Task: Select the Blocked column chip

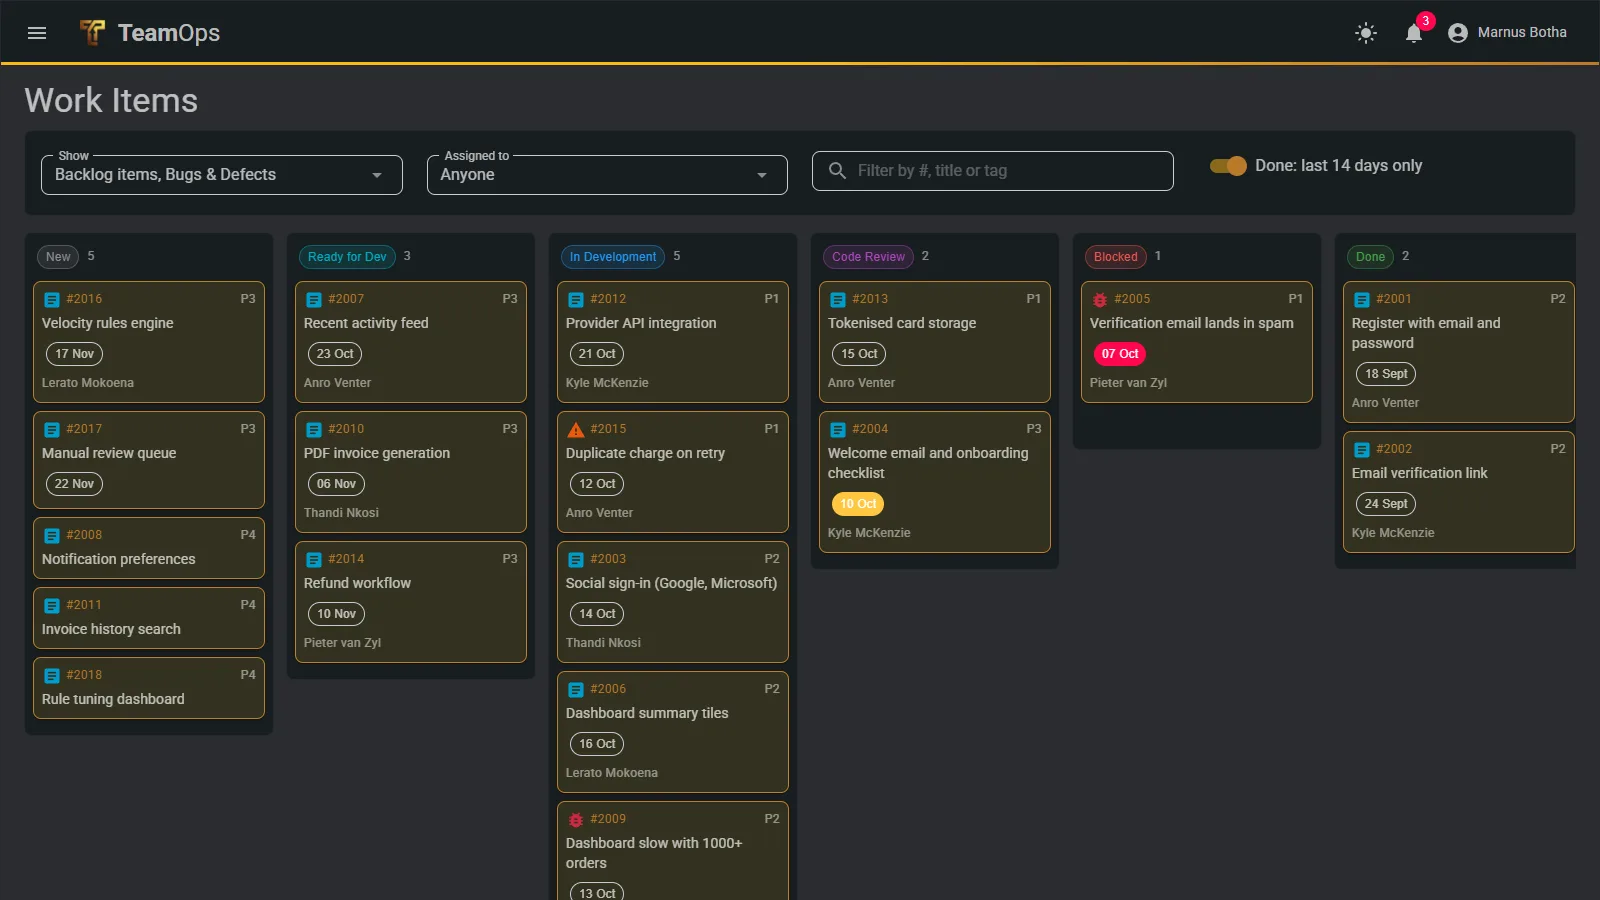Action: (1116, 257)
